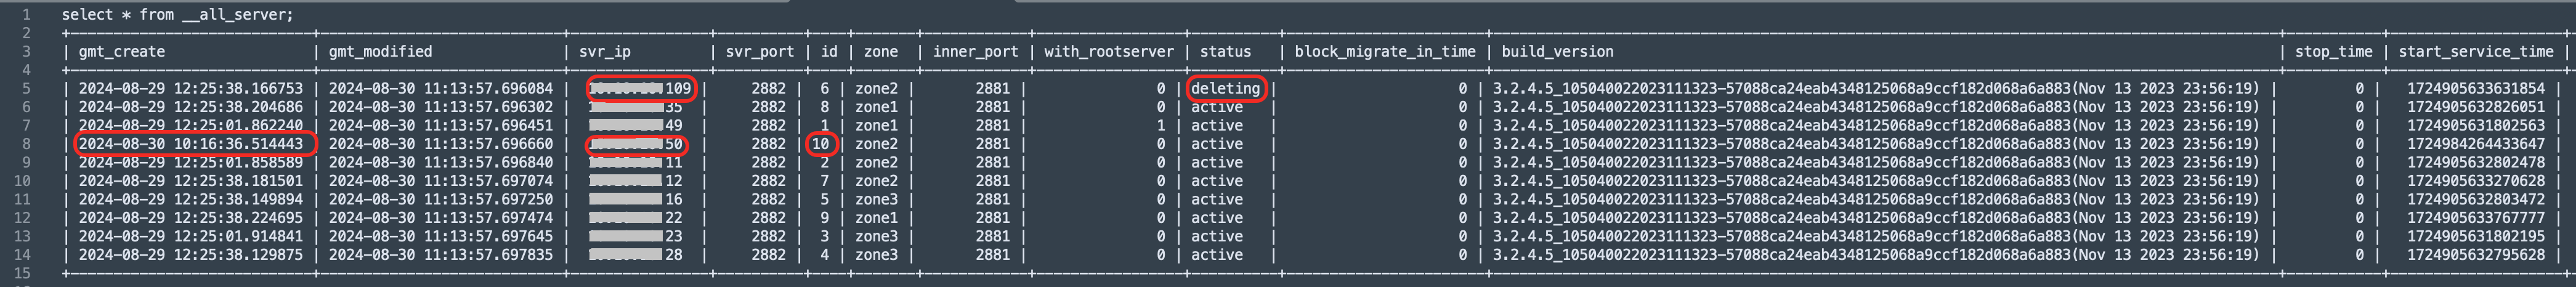Image resolution: width=2576 pixels, height=287 pixels.
Task: Click the circled IP ending in 50
Action: 636,144
